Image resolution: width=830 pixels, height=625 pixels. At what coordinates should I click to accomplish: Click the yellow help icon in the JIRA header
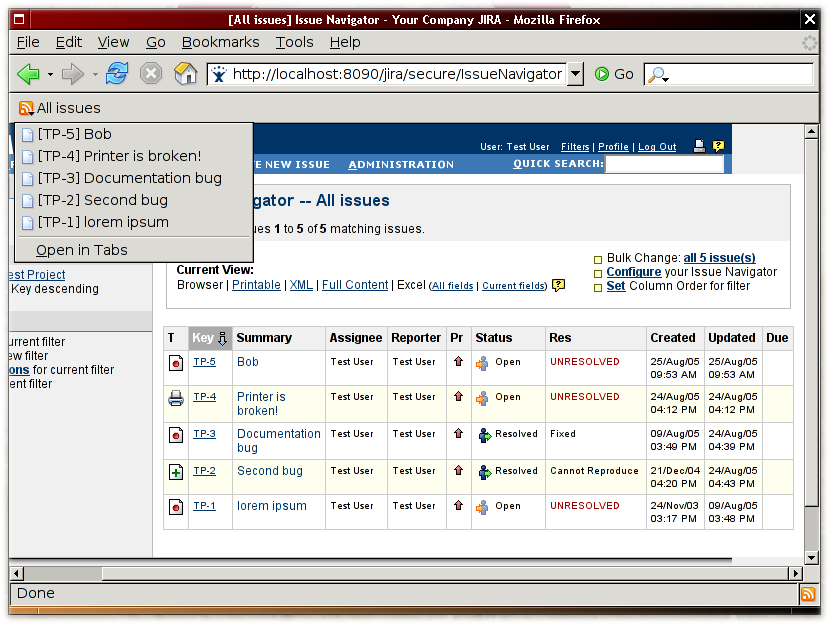coord(718,146)
